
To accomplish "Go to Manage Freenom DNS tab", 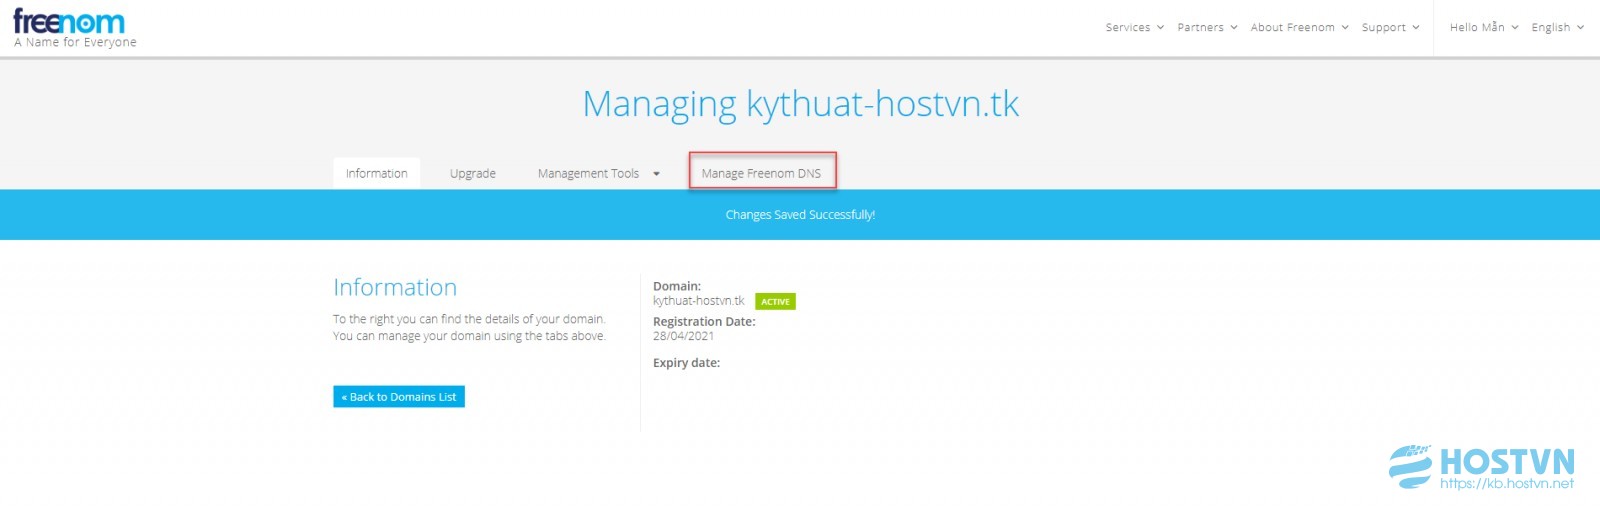I will click(762, 173).
